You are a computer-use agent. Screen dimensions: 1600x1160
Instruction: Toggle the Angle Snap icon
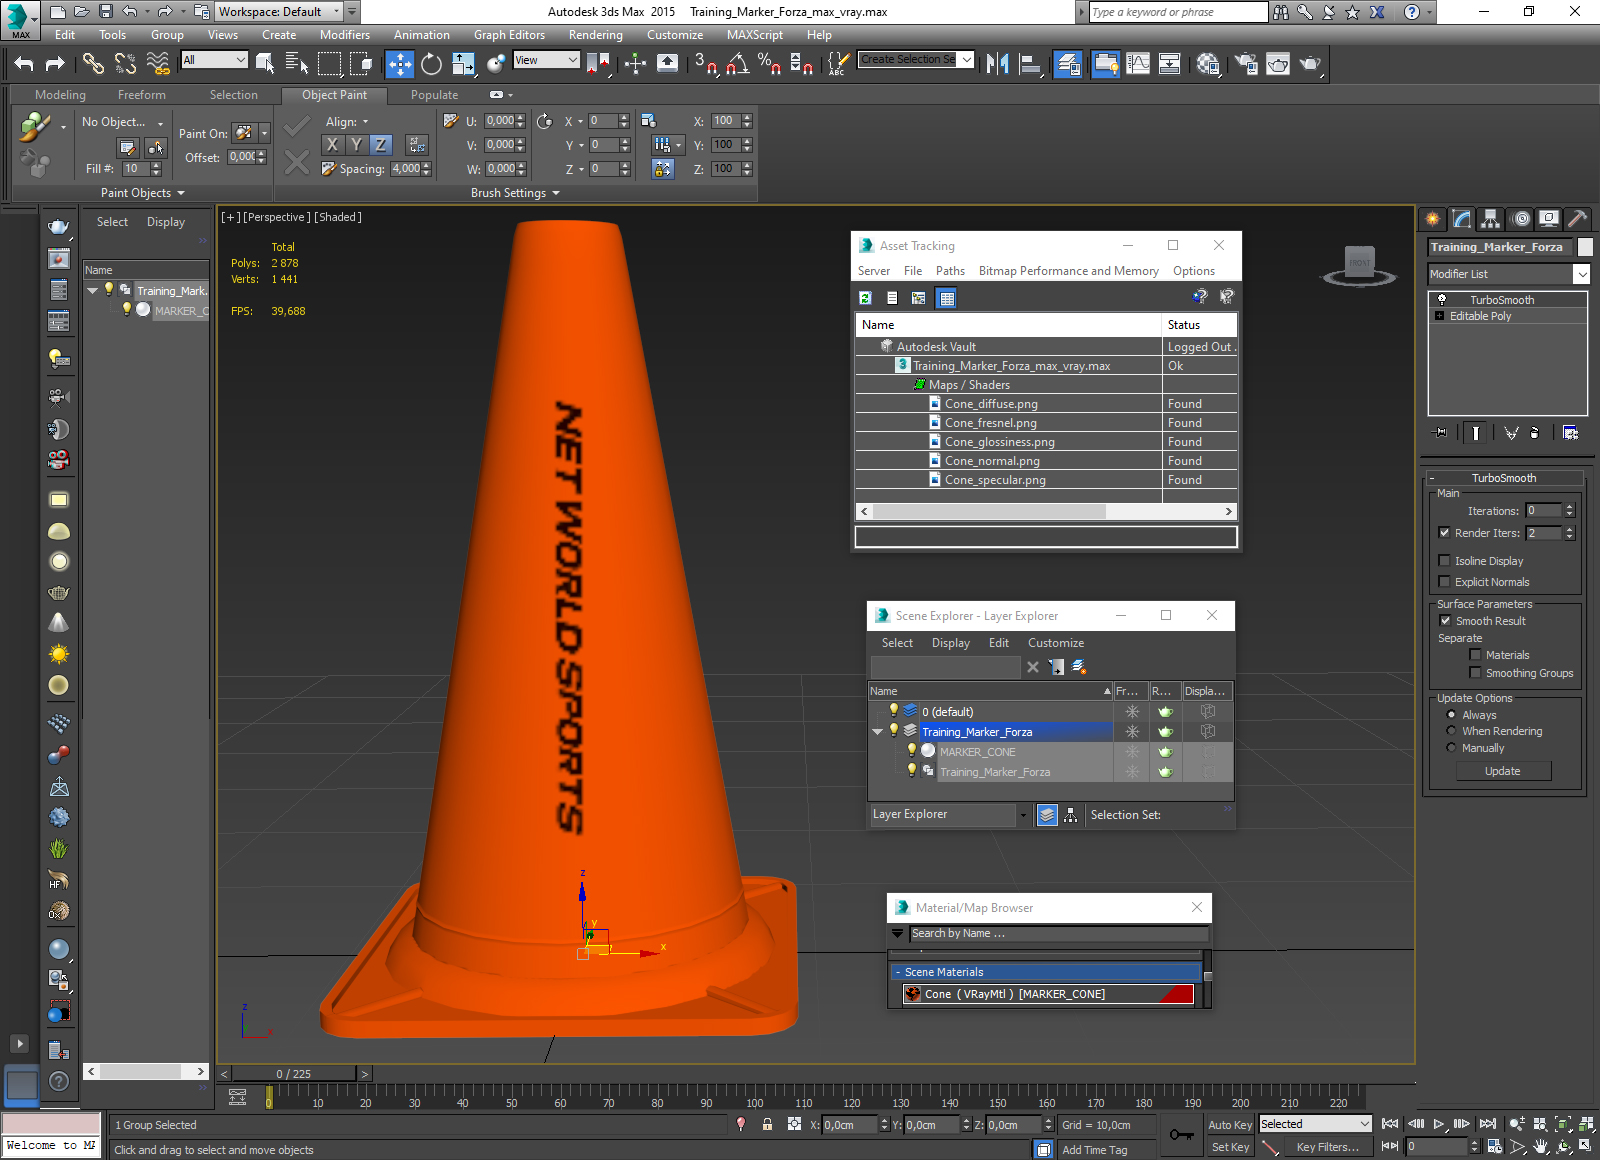tap(737, 64)
